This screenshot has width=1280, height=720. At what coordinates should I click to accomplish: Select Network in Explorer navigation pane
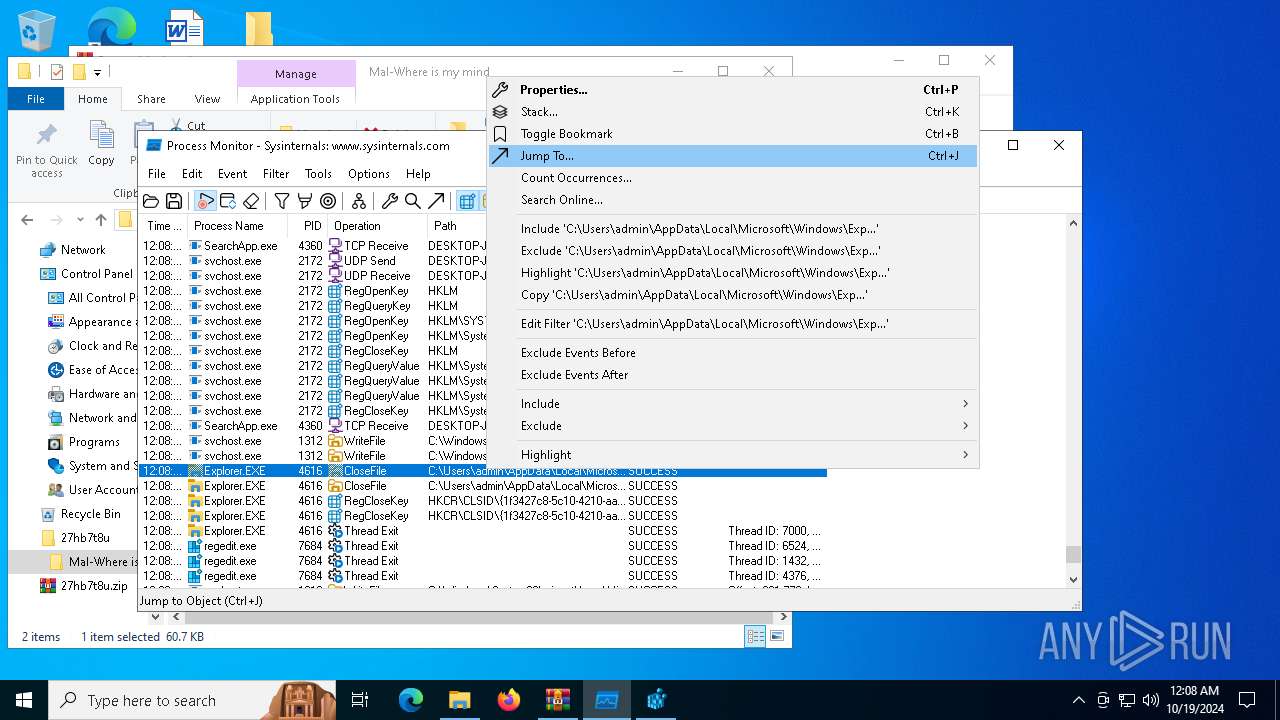click(x=83, y=250)
